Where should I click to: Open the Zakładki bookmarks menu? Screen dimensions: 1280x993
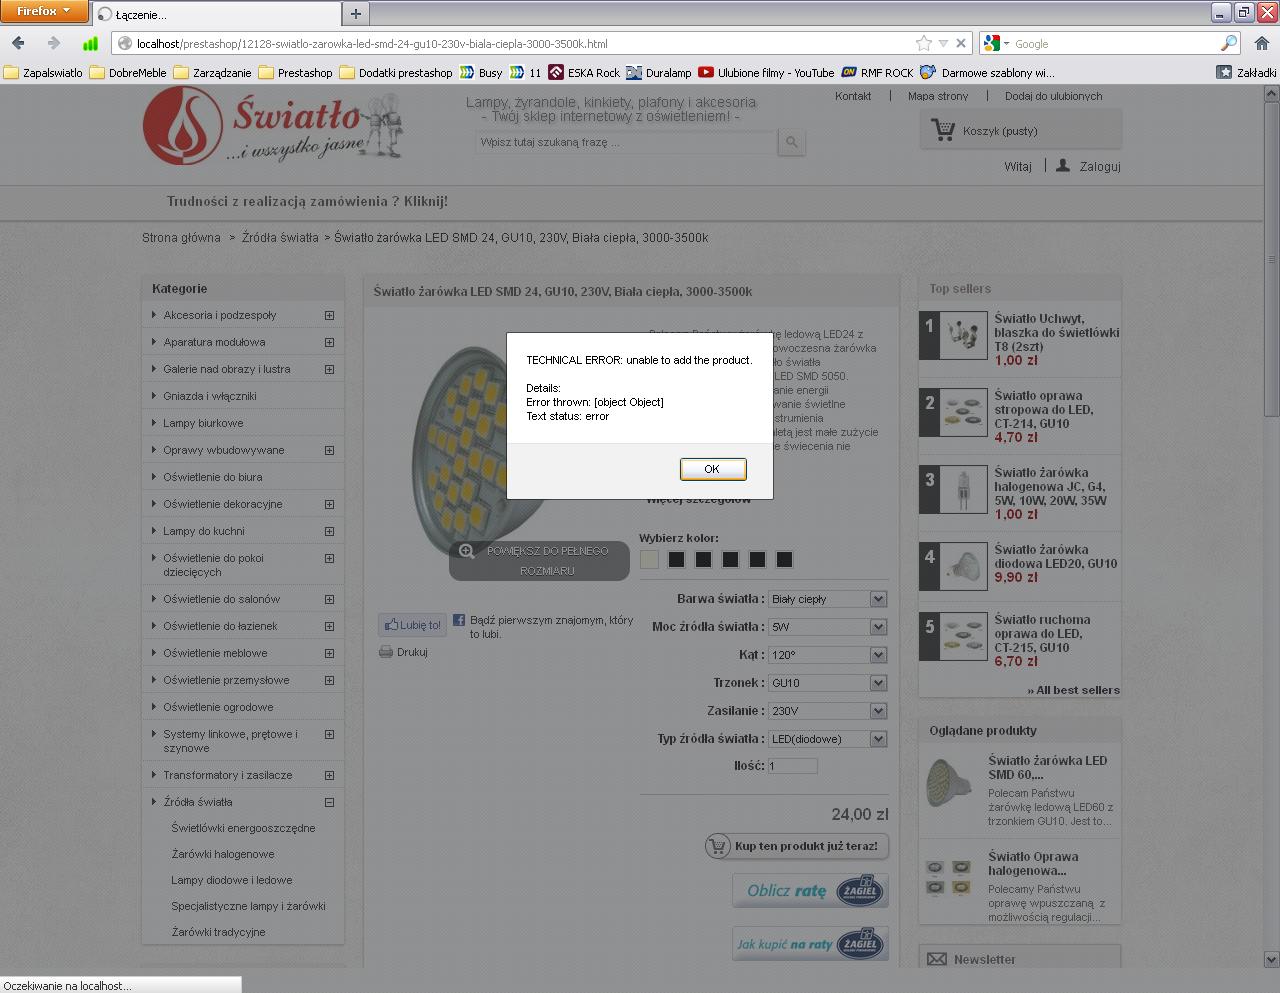click(x=1246, y=72)
